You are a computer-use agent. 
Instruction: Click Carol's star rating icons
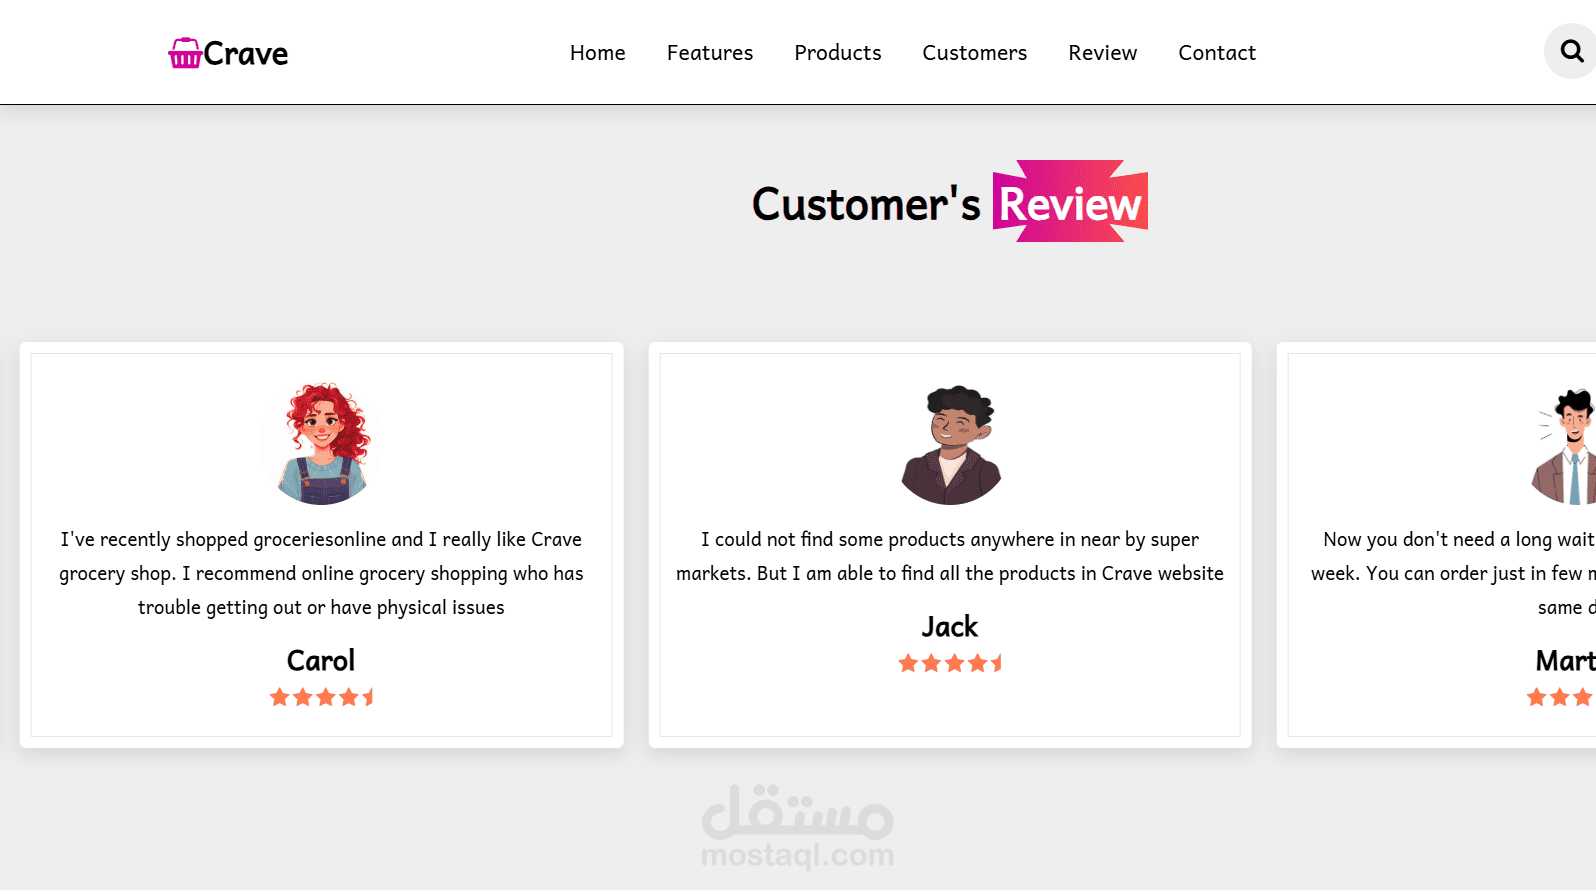click(x=322, y=697)
